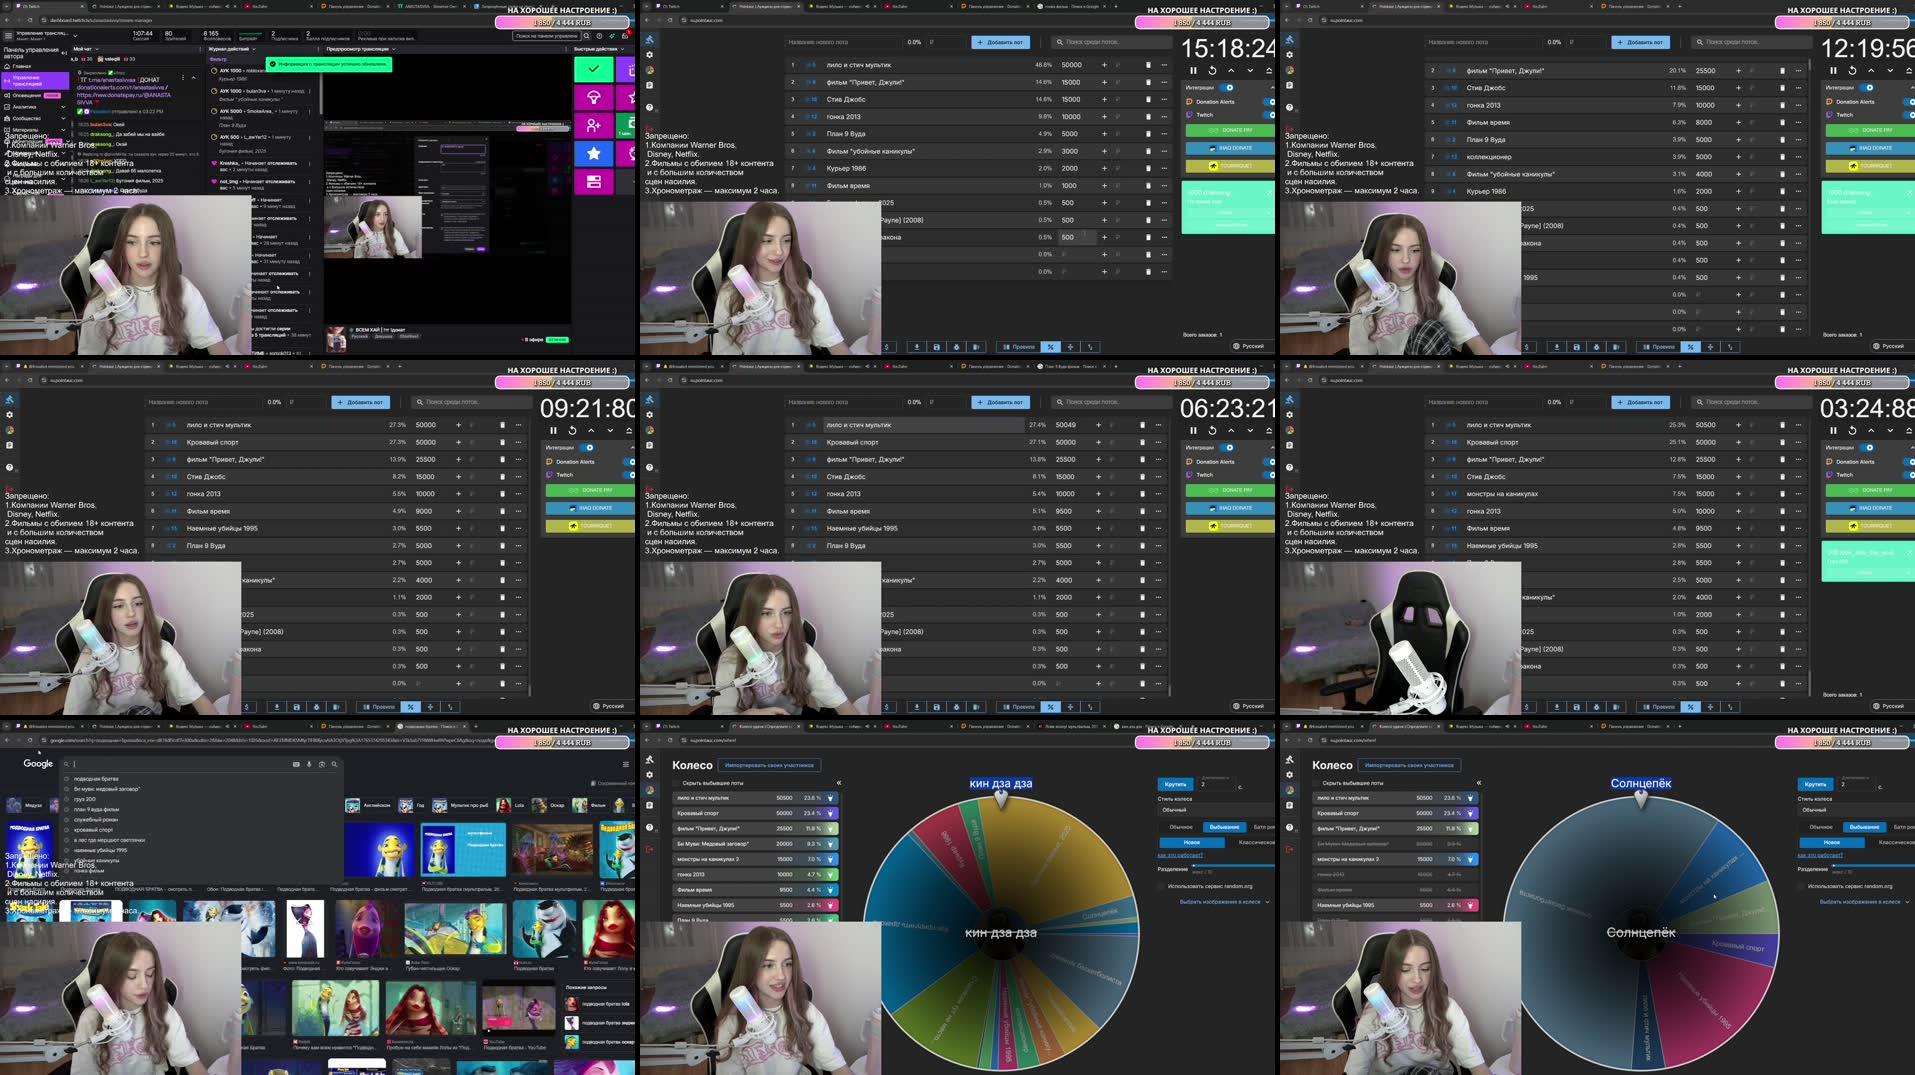The image size is (1915, 1075).
Task: Pause the auction countdown timer
Action: (x=1193, y=71)
